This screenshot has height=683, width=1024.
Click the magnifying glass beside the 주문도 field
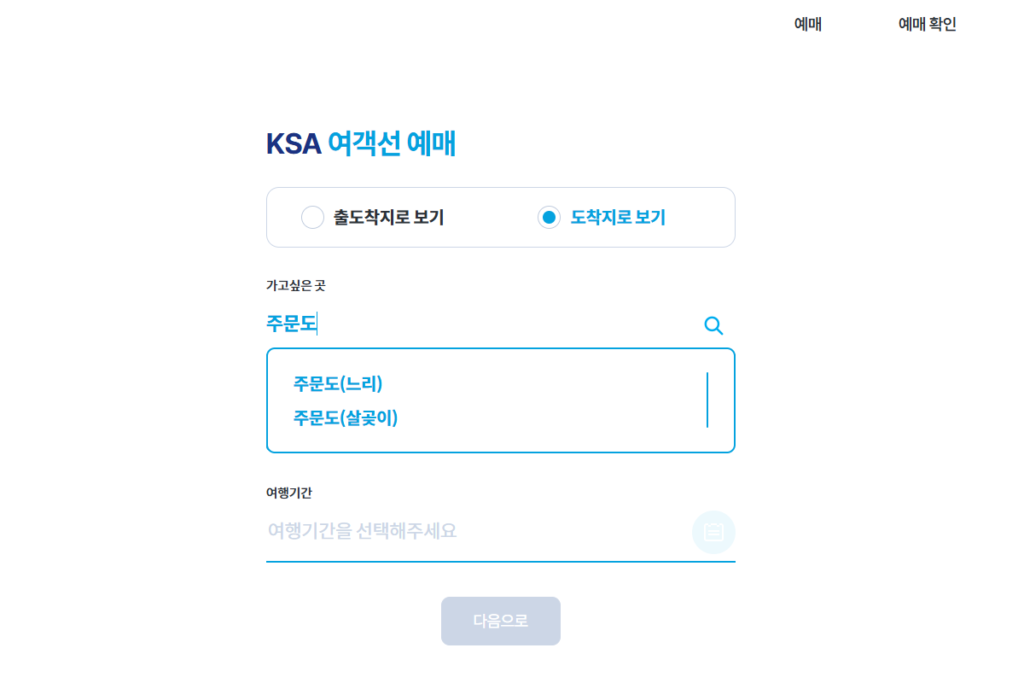point(713,324)
